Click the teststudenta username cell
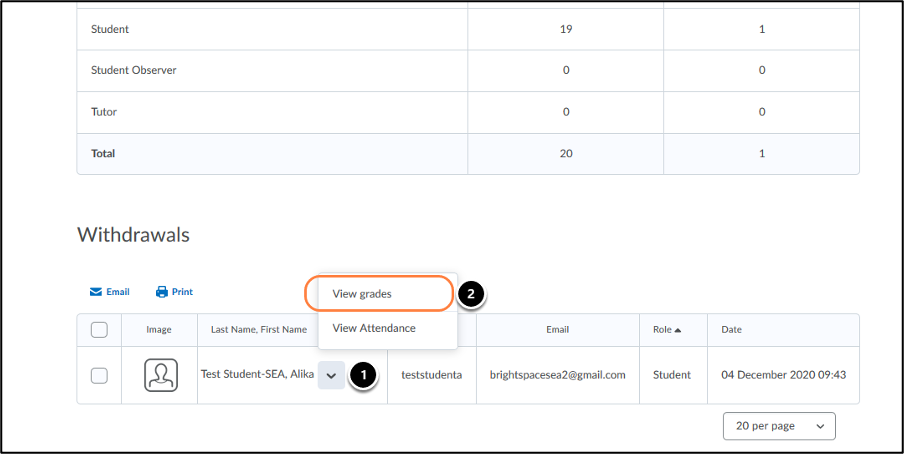Image resolution: width=904 pixels, height=454 pixels. point(431,375)
